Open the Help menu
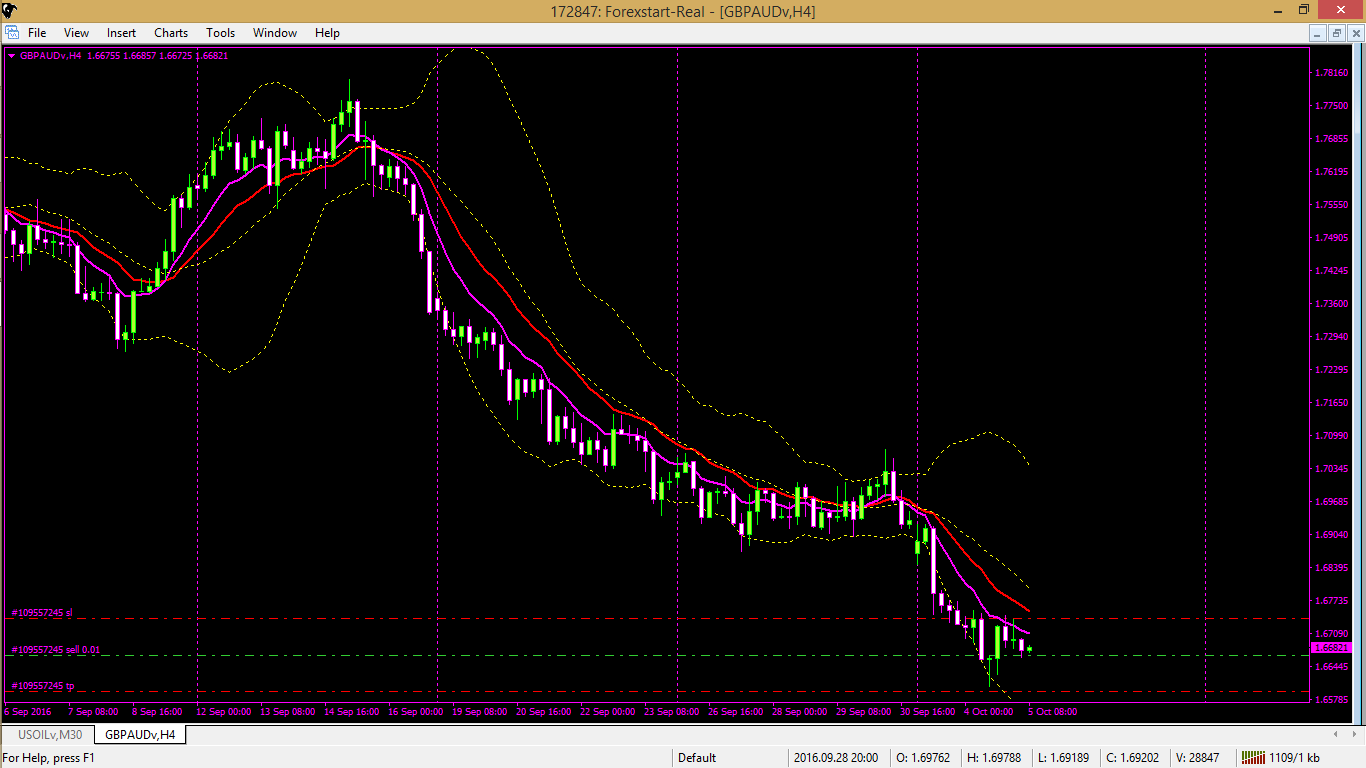 click(x=328, y=33)
